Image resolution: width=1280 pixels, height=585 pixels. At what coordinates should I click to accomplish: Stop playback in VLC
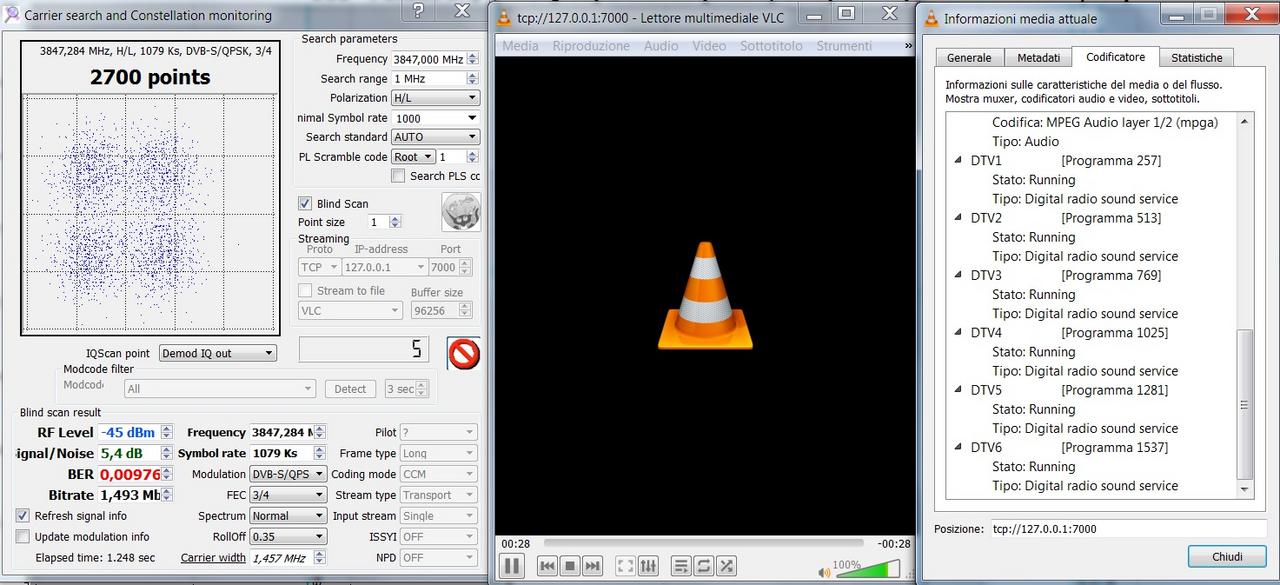pyautogui.click(x=570, y=566)
